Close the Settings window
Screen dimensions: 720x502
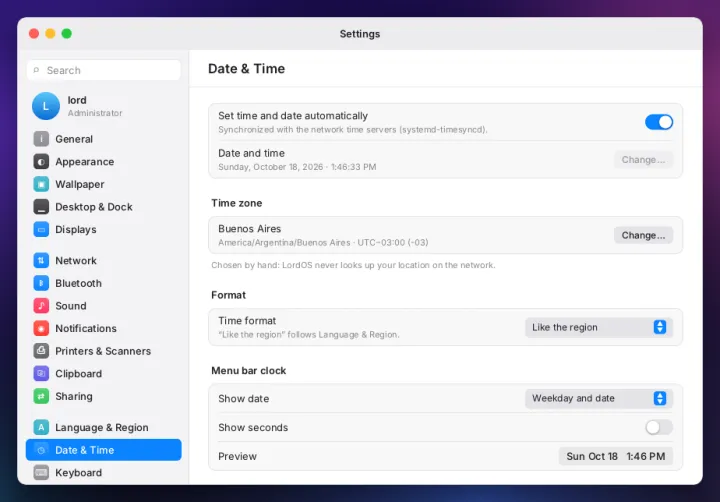34,34
